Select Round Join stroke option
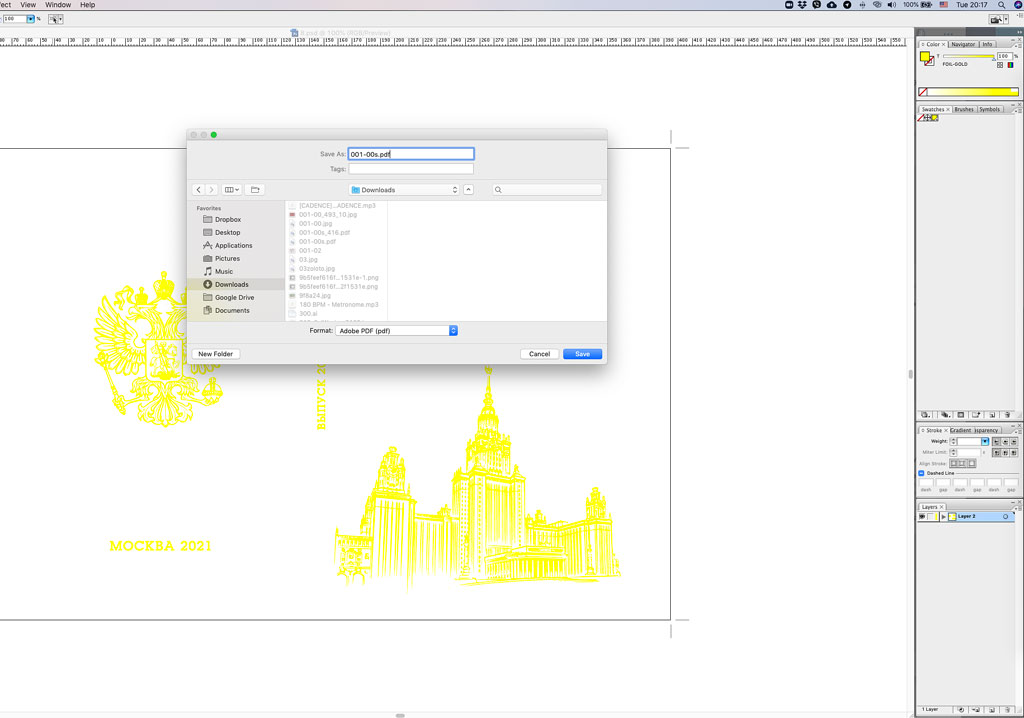The image size is (1024, 718). coord(1005,452)
